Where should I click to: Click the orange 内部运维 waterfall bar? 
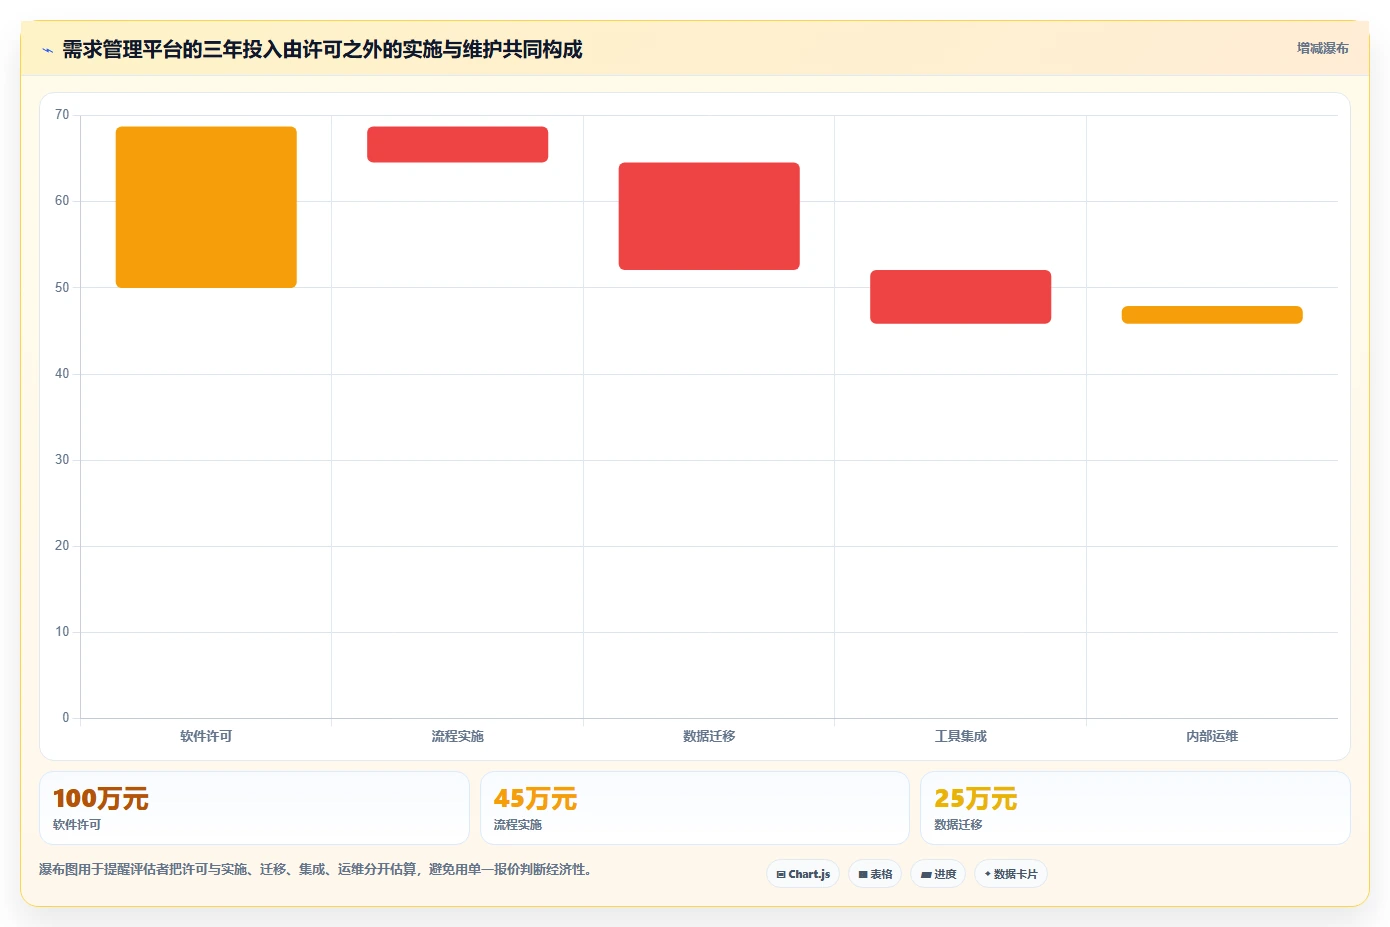pos(1212,315)
